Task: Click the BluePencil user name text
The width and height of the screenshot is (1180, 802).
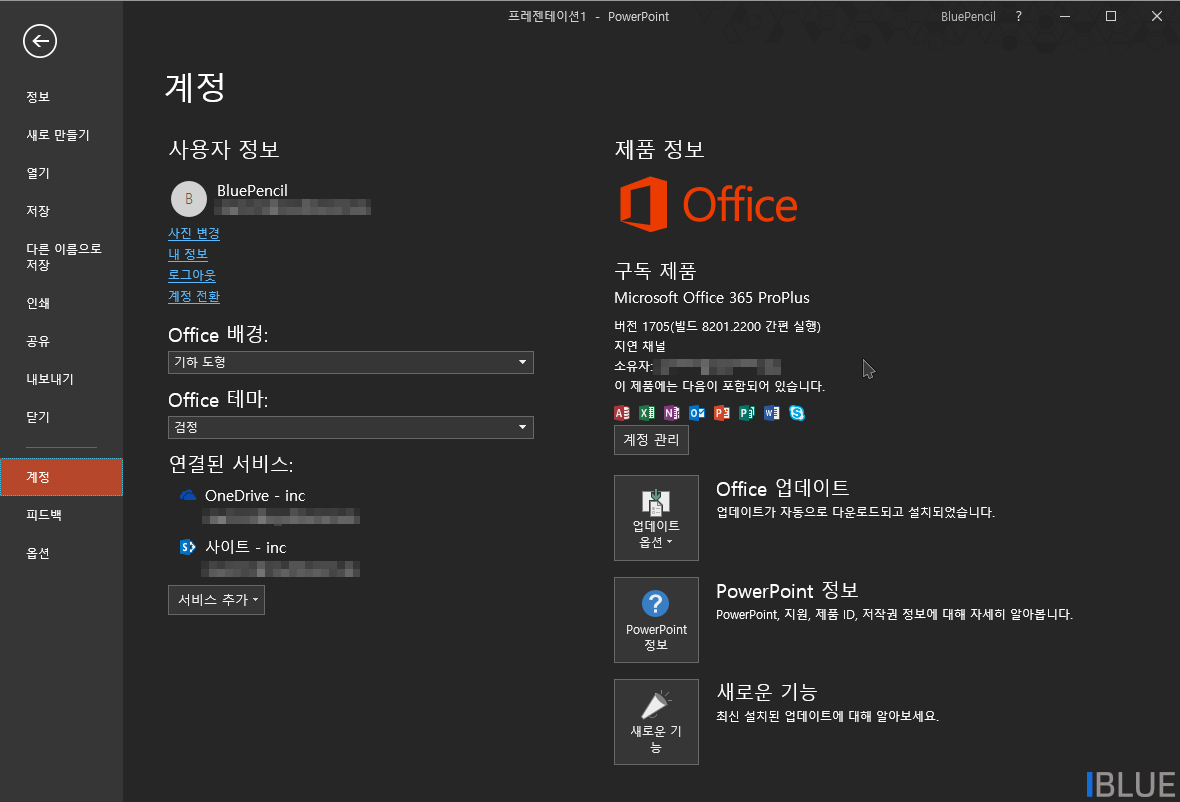Action: 252,190
